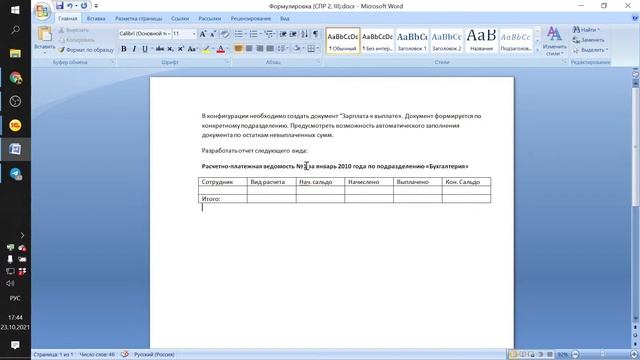Screen dimensions: 640x360
Task: Click the proofing errors icon in status bar
Action: tap(124, 354)
